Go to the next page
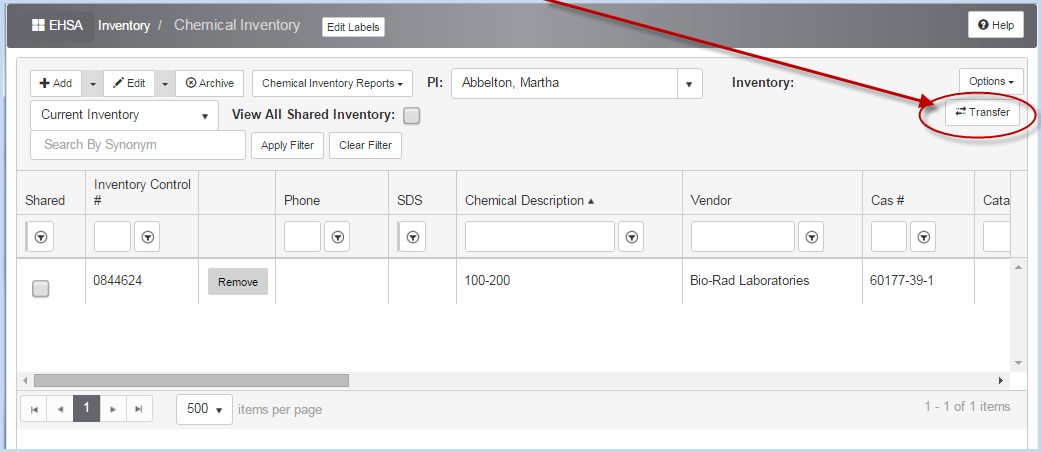1041x452 pixels. (x=113, y=409)
